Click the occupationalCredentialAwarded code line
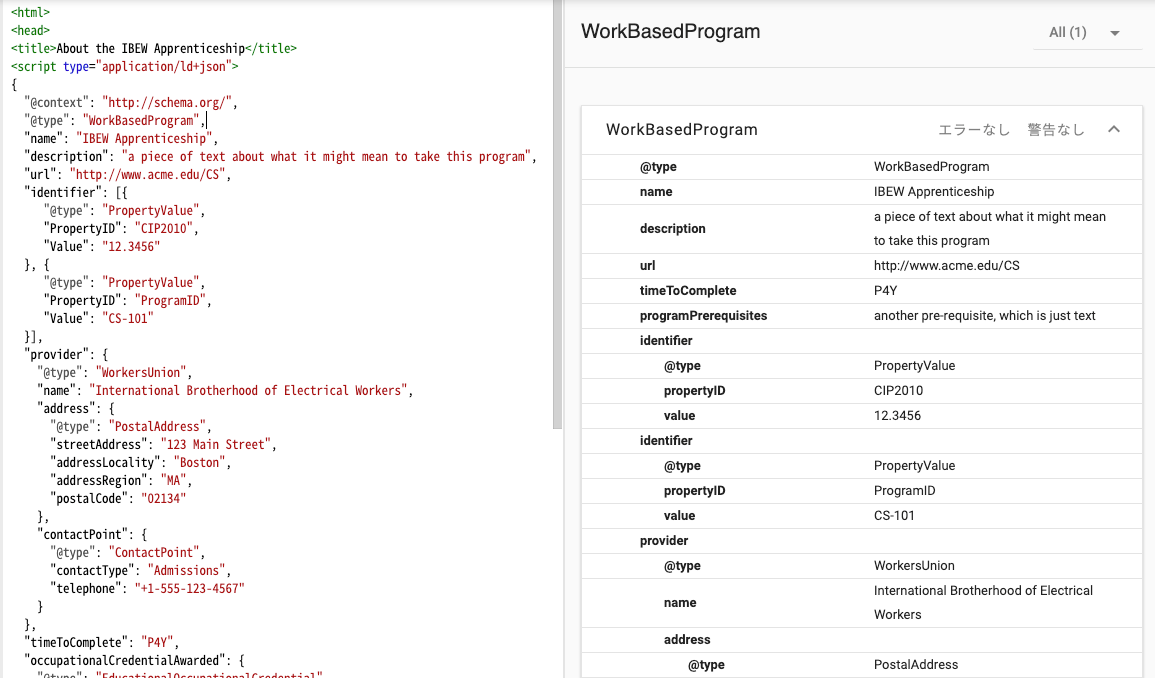The height and width of the screenshot is (678, 1155). [x=134, y=660]
